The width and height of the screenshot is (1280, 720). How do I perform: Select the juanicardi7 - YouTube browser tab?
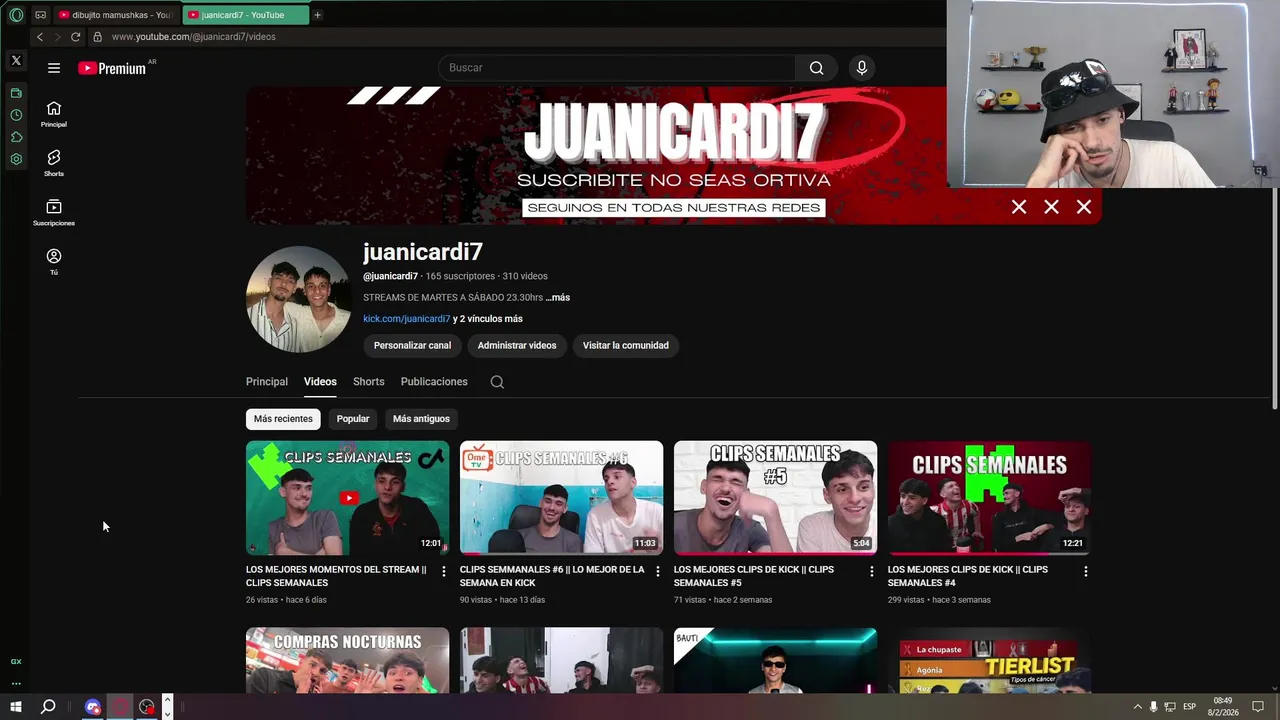pos(244,15)
